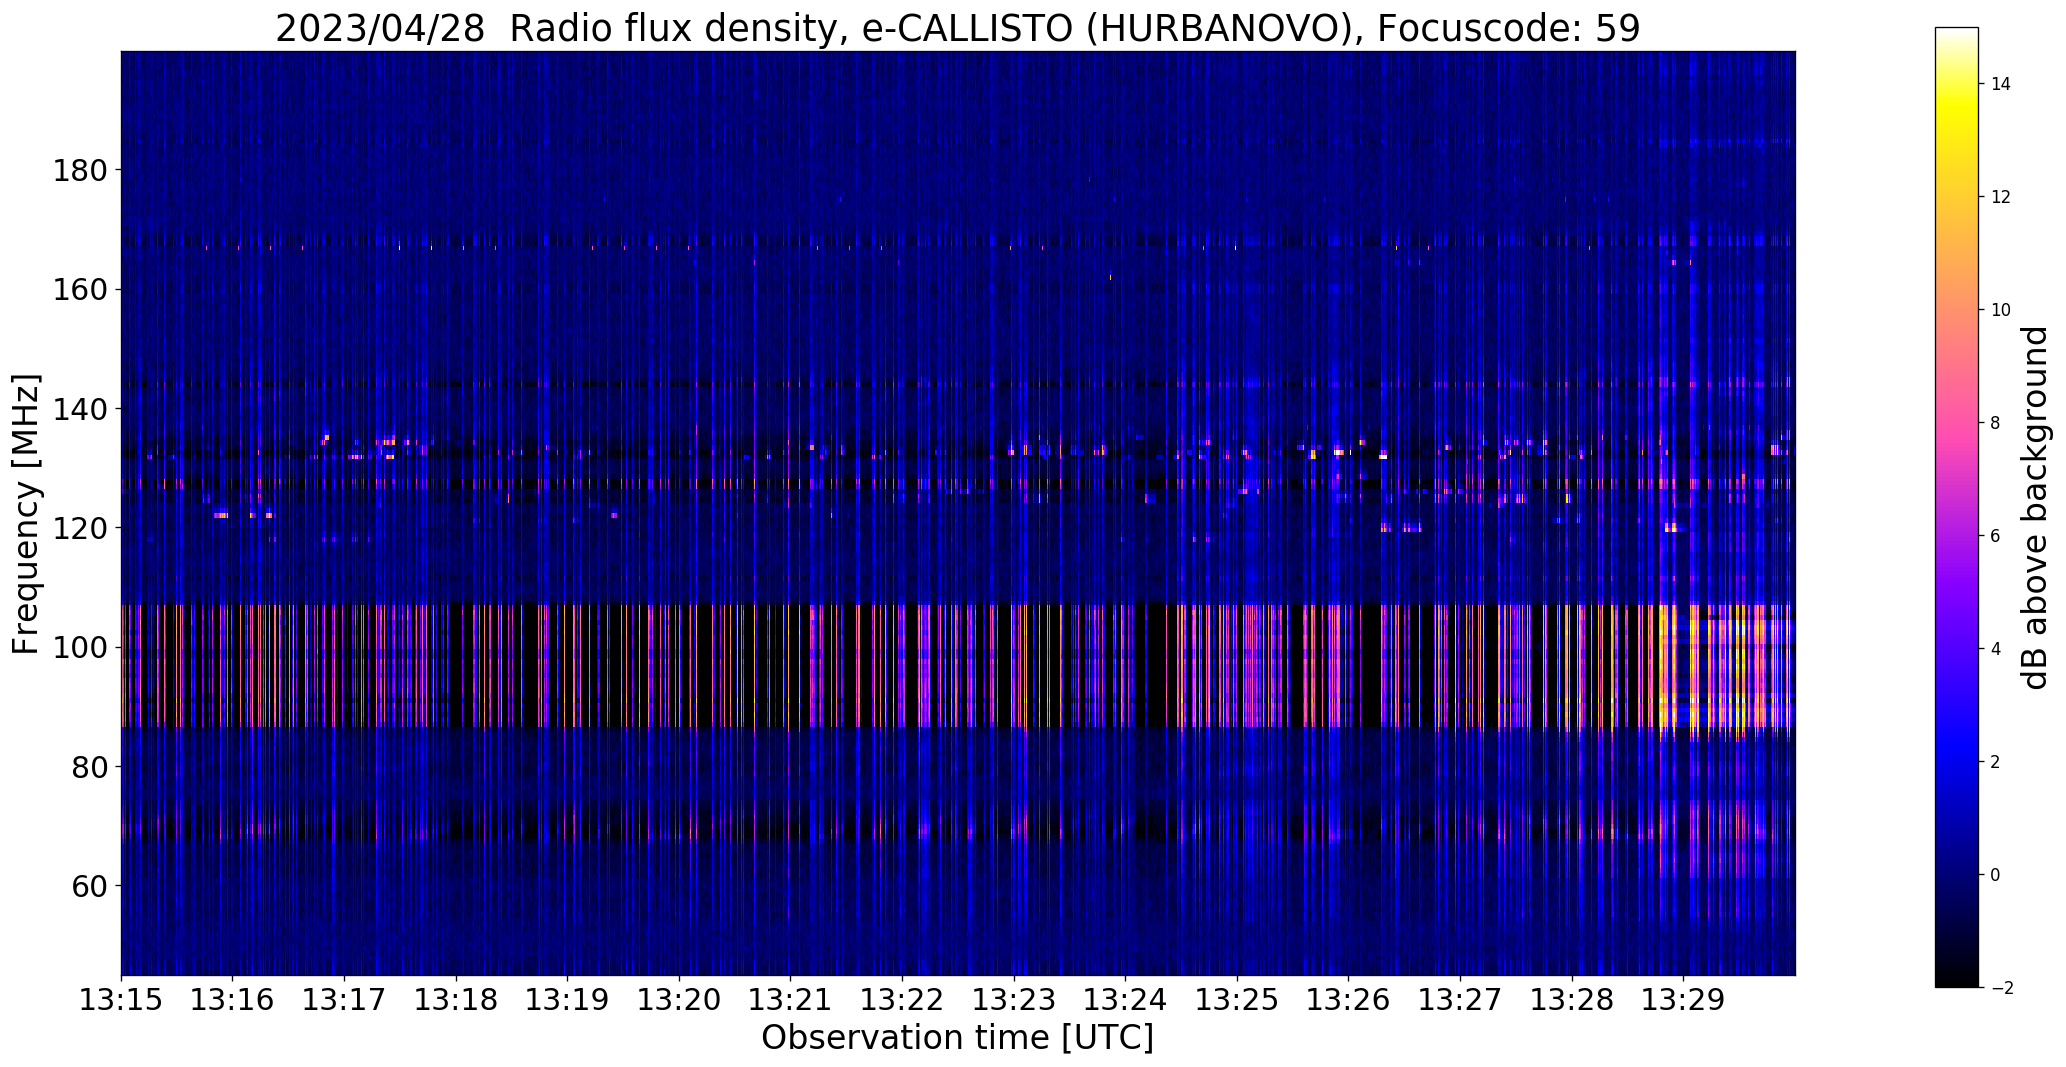
Task: Click the colorbar tick value 10
Action: pyautogui.click(x=2001, y=311)
